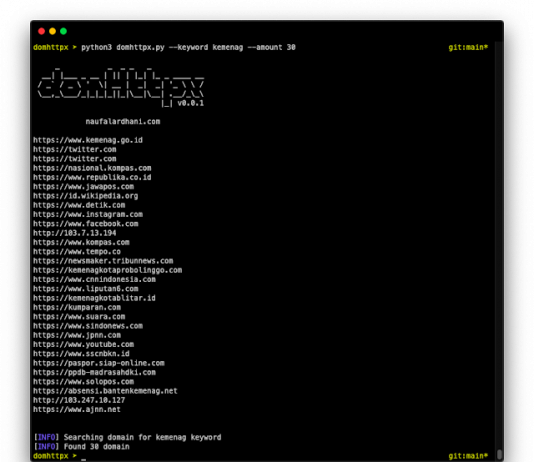Screen dimensions: 534x462
Task: Select the http://103.7.13.194 line
Action: (x=75, y=233)
